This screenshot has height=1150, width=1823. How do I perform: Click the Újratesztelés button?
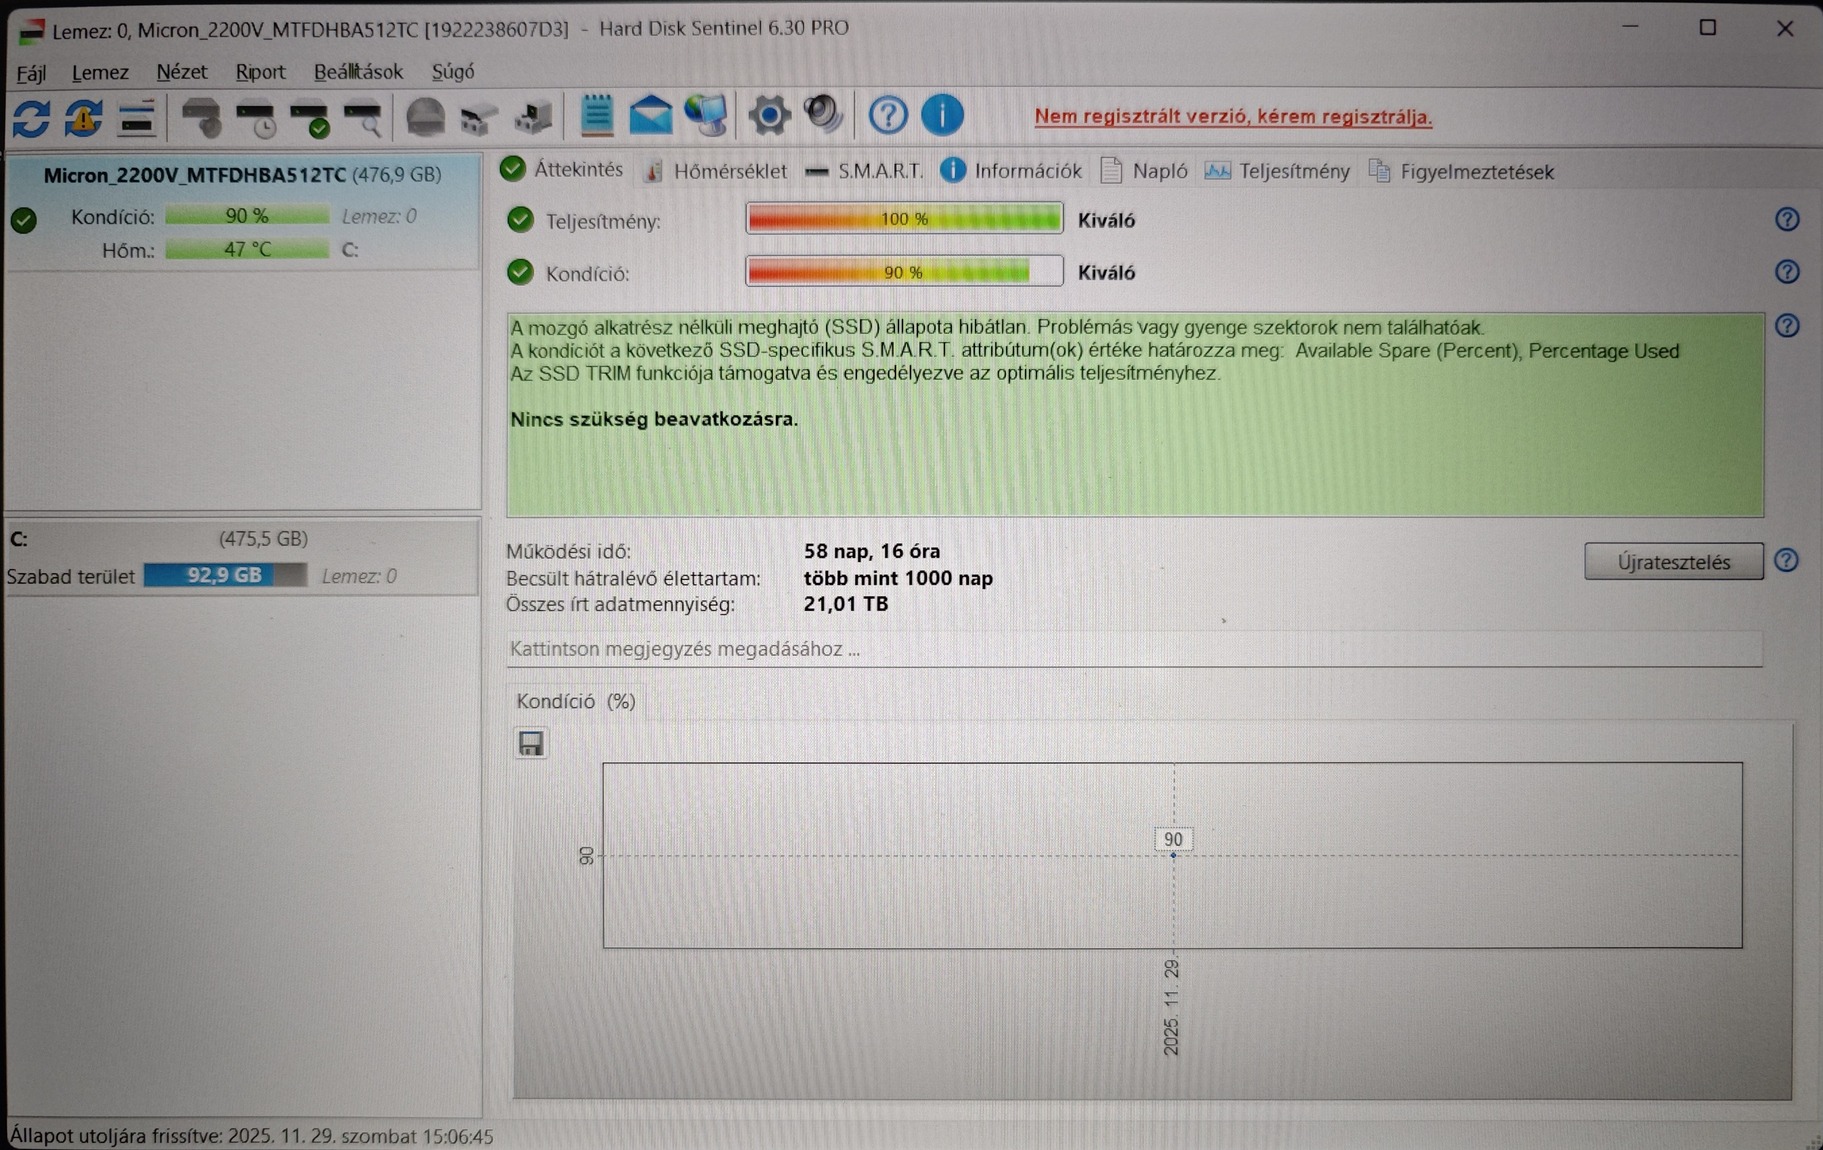[x=1673, y=561]
